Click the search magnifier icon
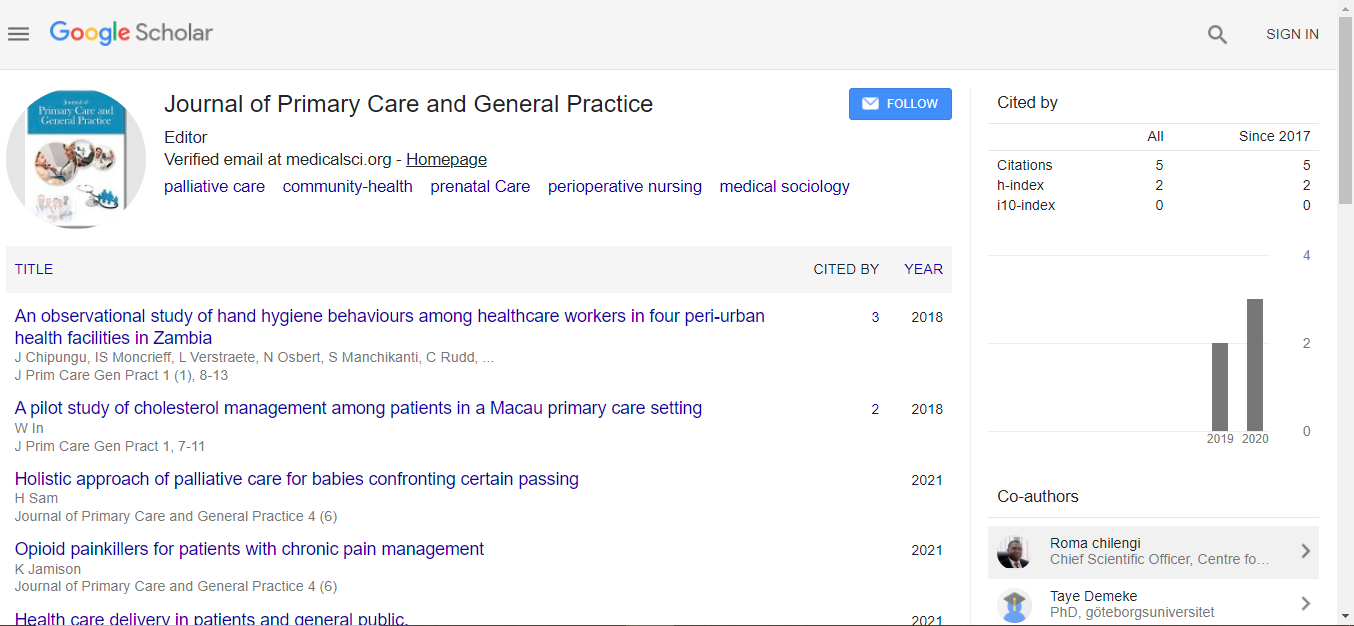The image size is (1354, 626). pos(1217,34)
